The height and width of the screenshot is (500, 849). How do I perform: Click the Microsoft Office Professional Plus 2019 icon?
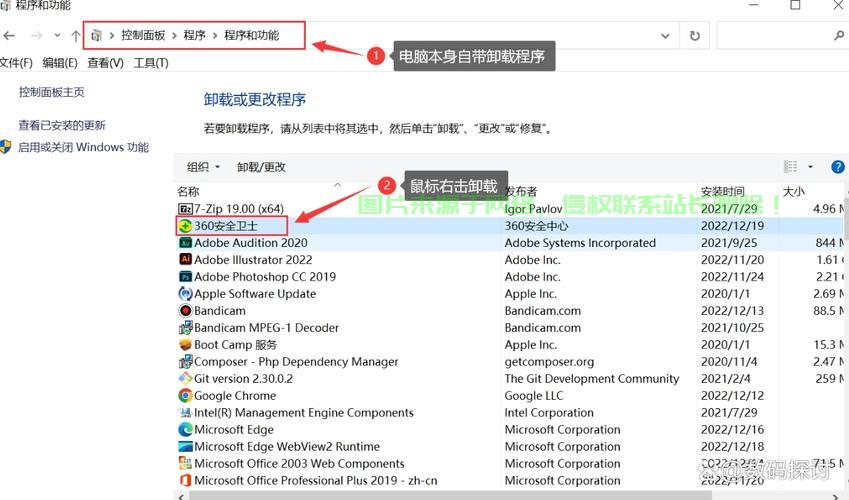(185, 480)
